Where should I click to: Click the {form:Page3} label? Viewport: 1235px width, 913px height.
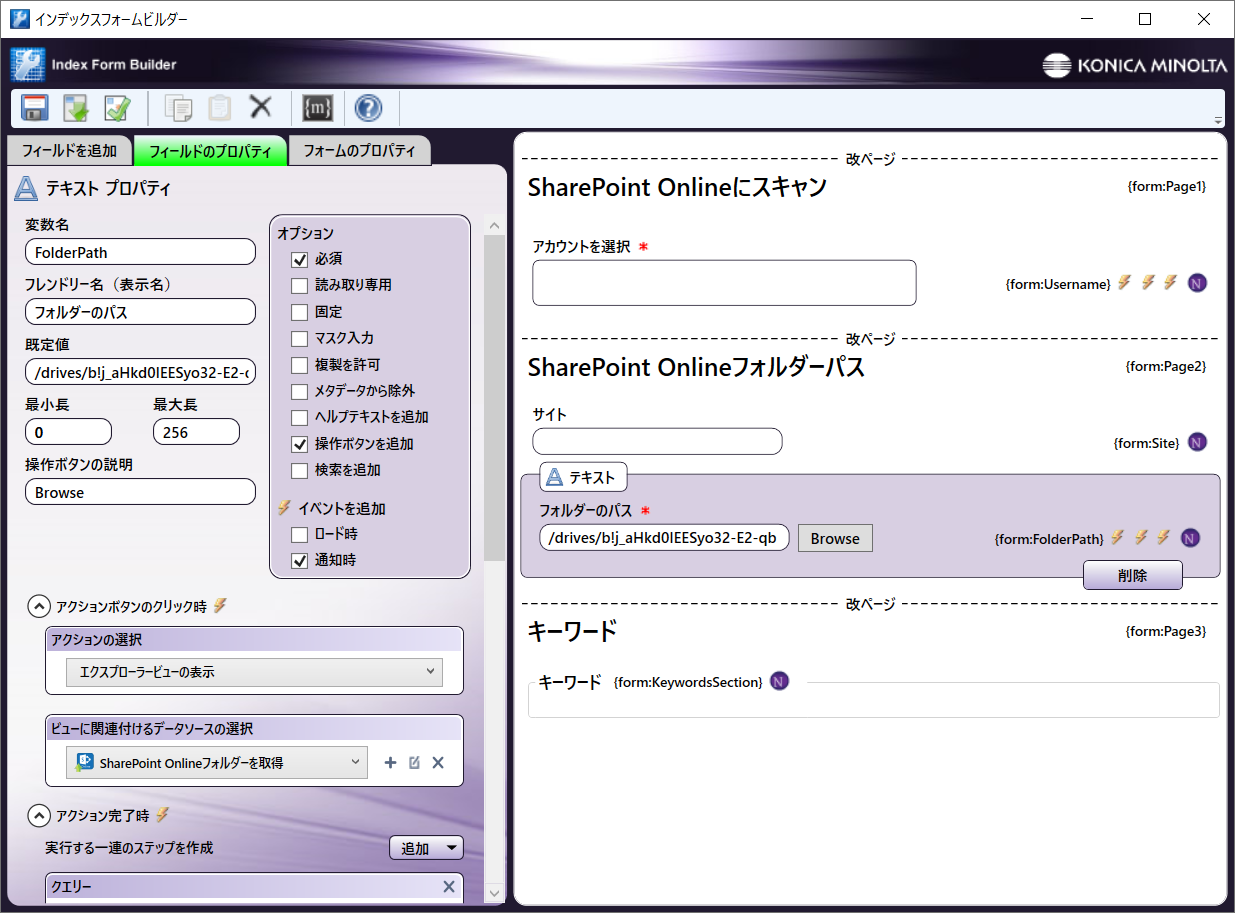pos(1166,631)
